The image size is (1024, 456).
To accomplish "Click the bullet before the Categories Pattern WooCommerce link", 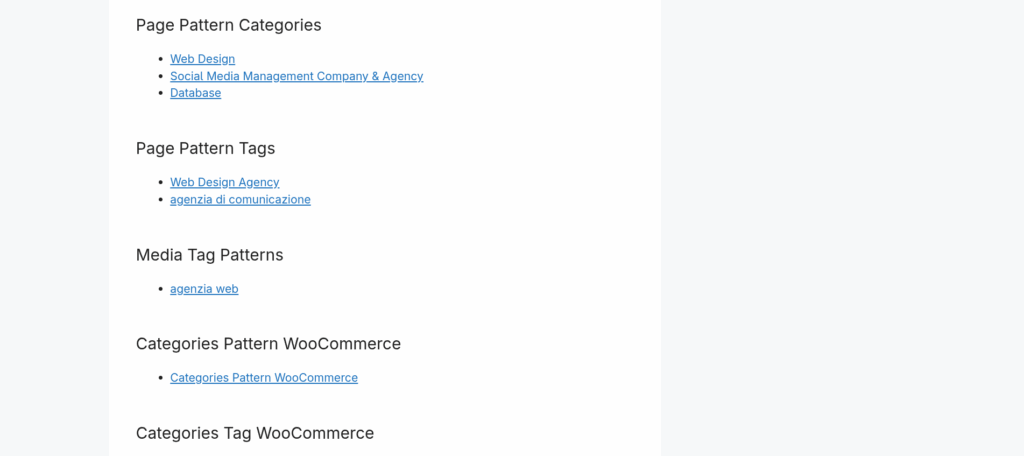I will point(161,378).
